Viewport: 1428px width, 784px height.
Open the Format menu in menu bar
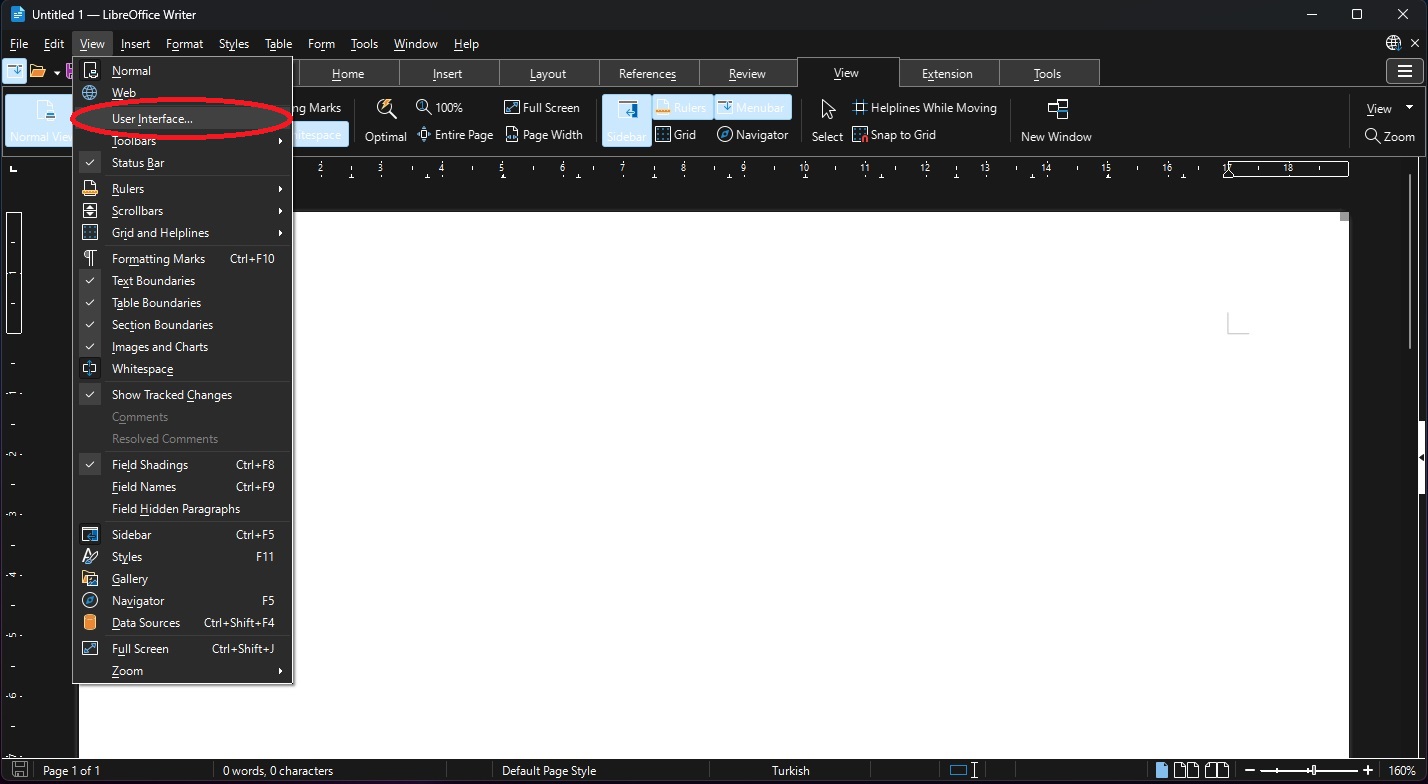point(184,44)
